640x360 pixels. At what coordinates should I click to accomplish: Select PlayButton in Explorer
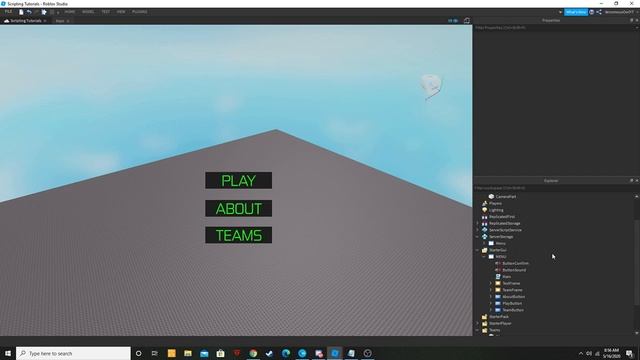click(x=512, y=303)
